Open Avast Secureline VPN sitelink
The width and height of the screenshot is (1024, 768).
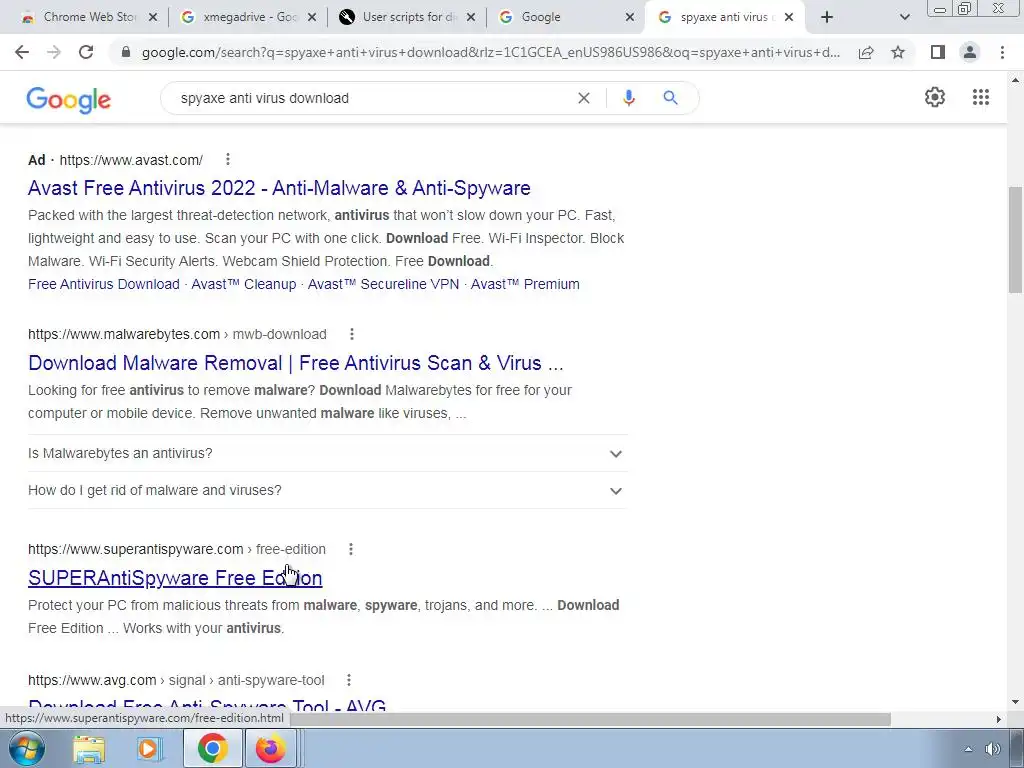(383, 284)
